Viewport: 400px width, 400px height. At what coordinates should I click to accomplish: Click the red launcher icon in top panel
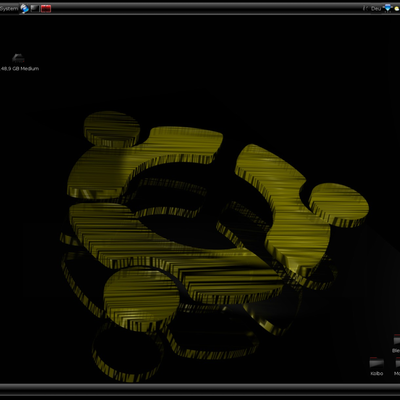[x=46, y=9]
